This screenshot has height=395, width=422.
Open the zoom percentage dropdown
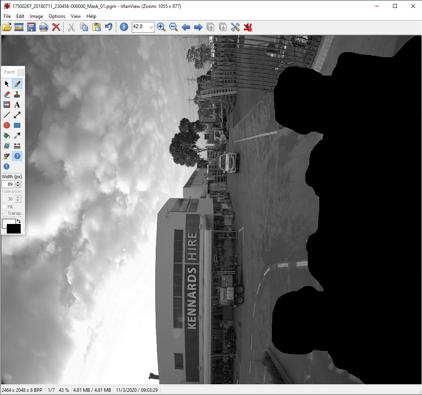click(x=151, y=27)
